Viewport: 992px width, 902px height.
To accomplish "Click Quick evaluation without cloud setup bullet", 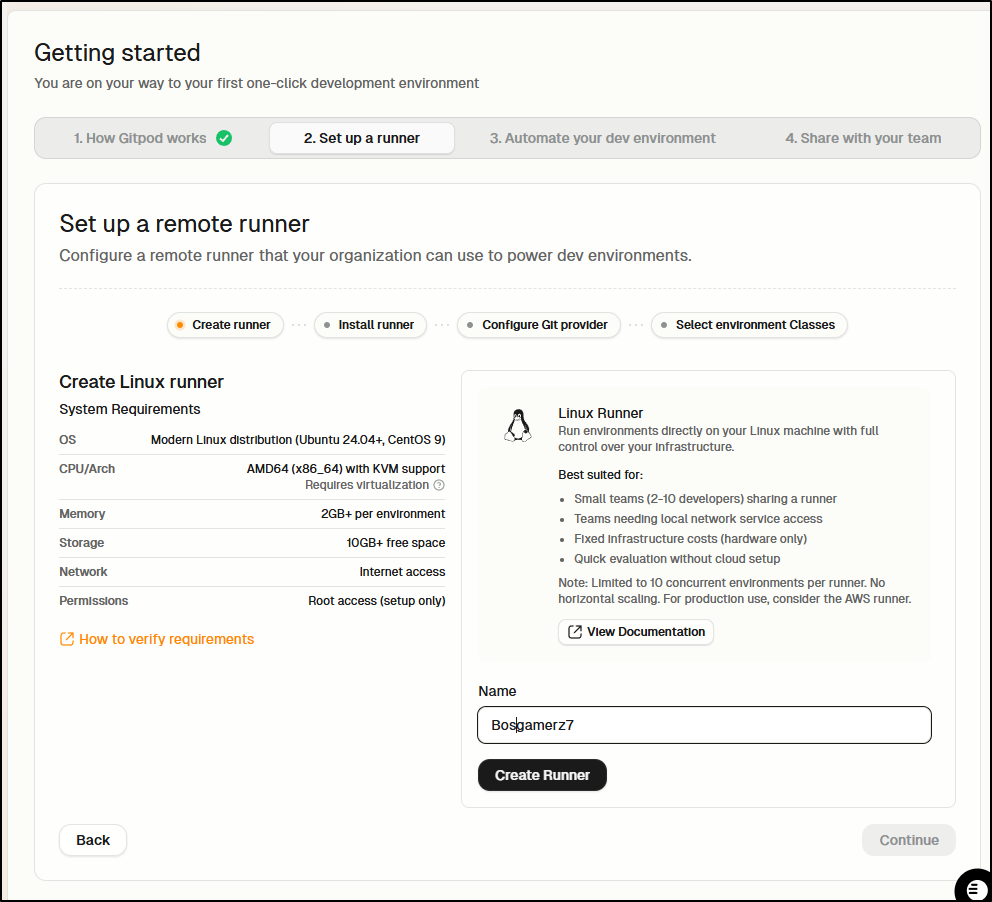I will click(x=677, y=559).
